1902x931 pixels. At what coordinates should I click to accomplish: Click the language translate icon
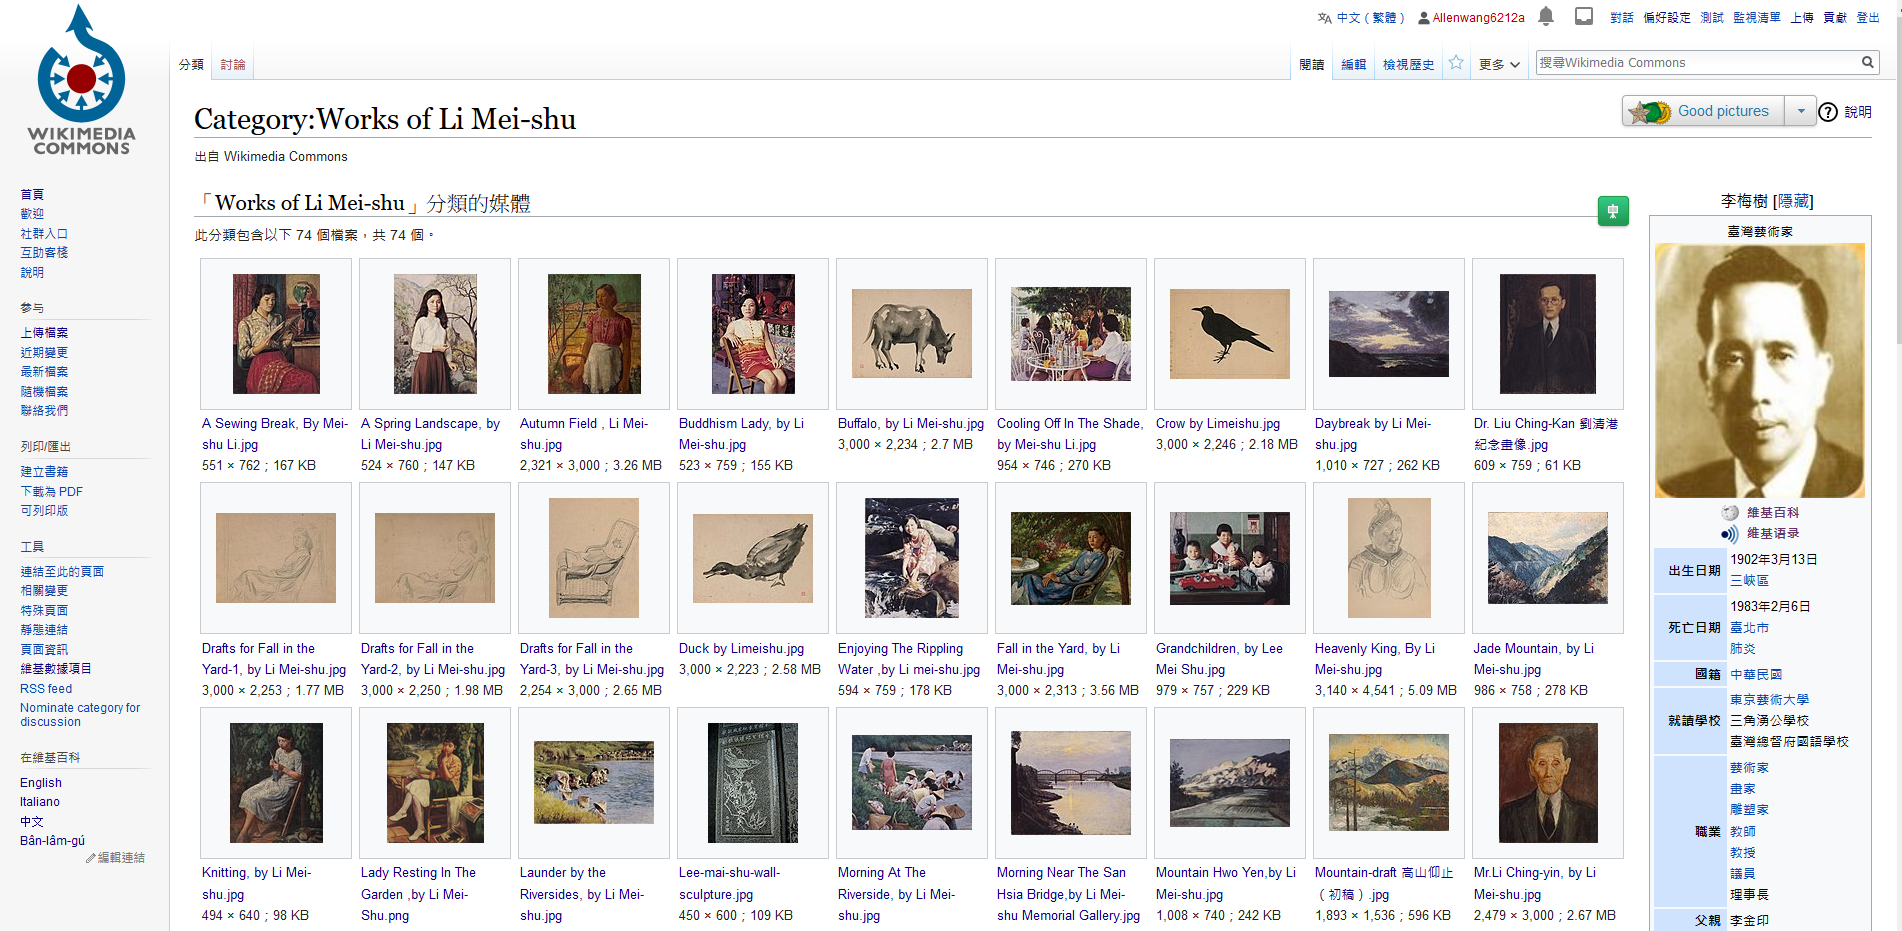click(x=1325, y=18)
